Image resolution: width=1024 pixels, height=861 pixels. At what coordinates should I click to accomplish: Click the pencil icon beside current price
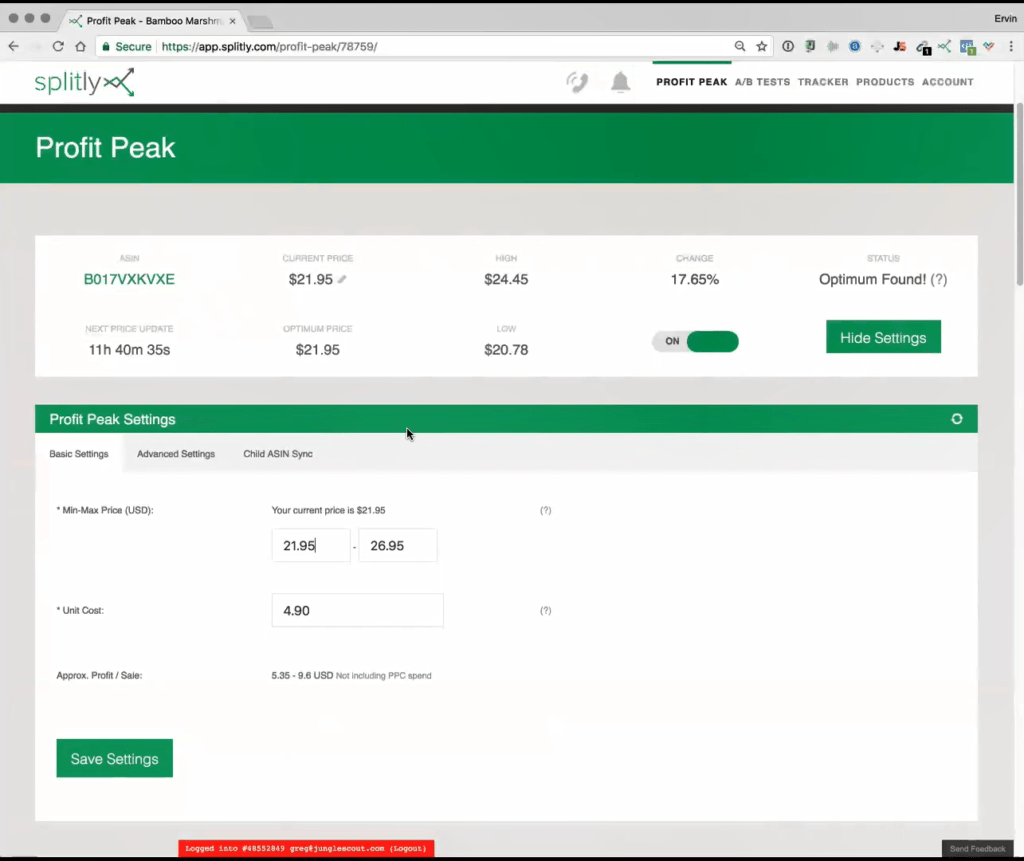[342, 280]
